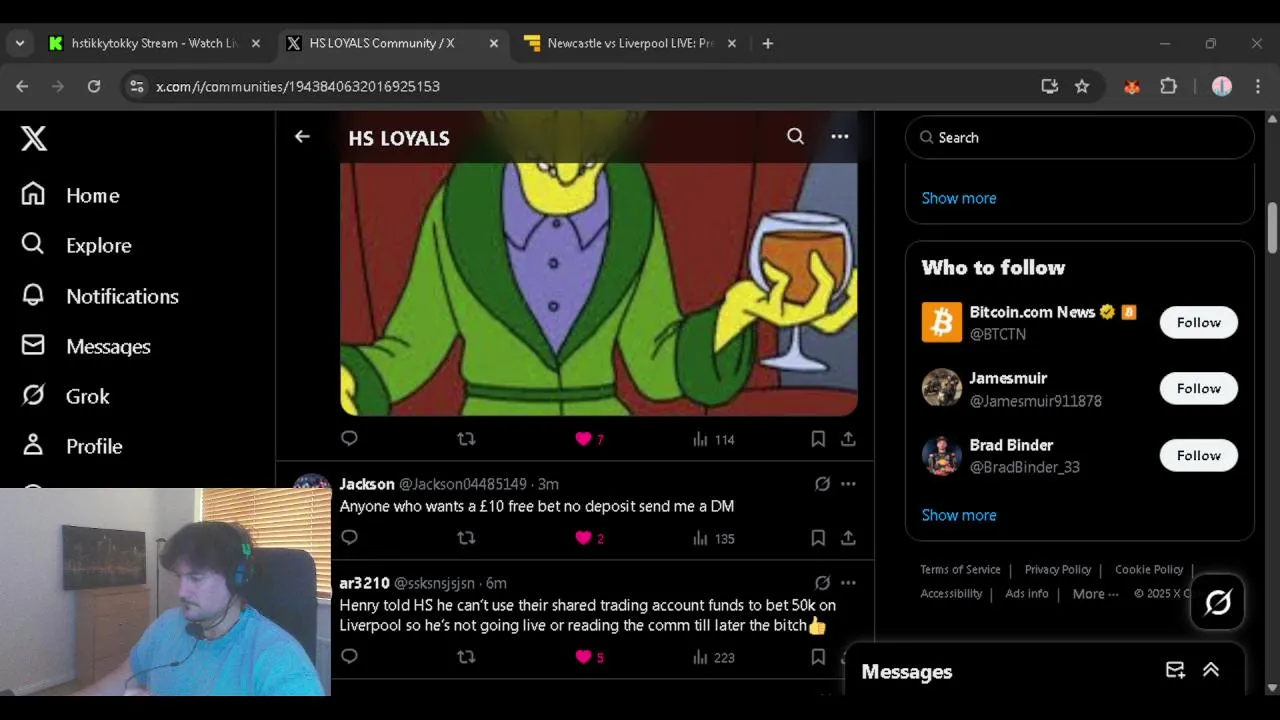View analytics showing 114 views
The height and width of the screenshot is (720, 1280).
(714, 439)
